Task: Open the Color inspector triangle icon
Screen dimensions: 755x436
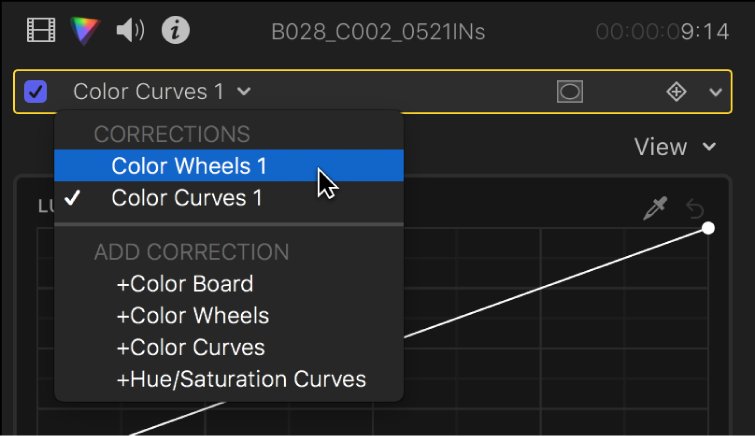Action: 85,31
